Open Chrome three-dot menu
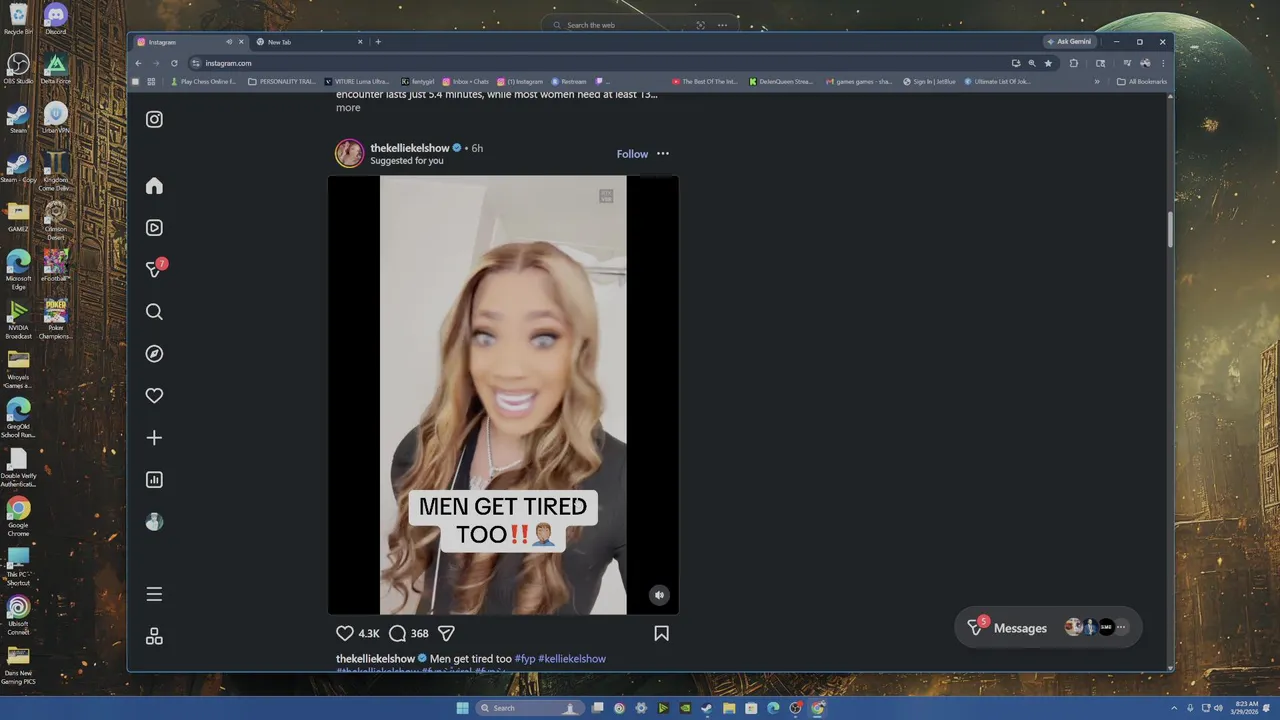The image size is (1280, 720). coord(1163,63)
